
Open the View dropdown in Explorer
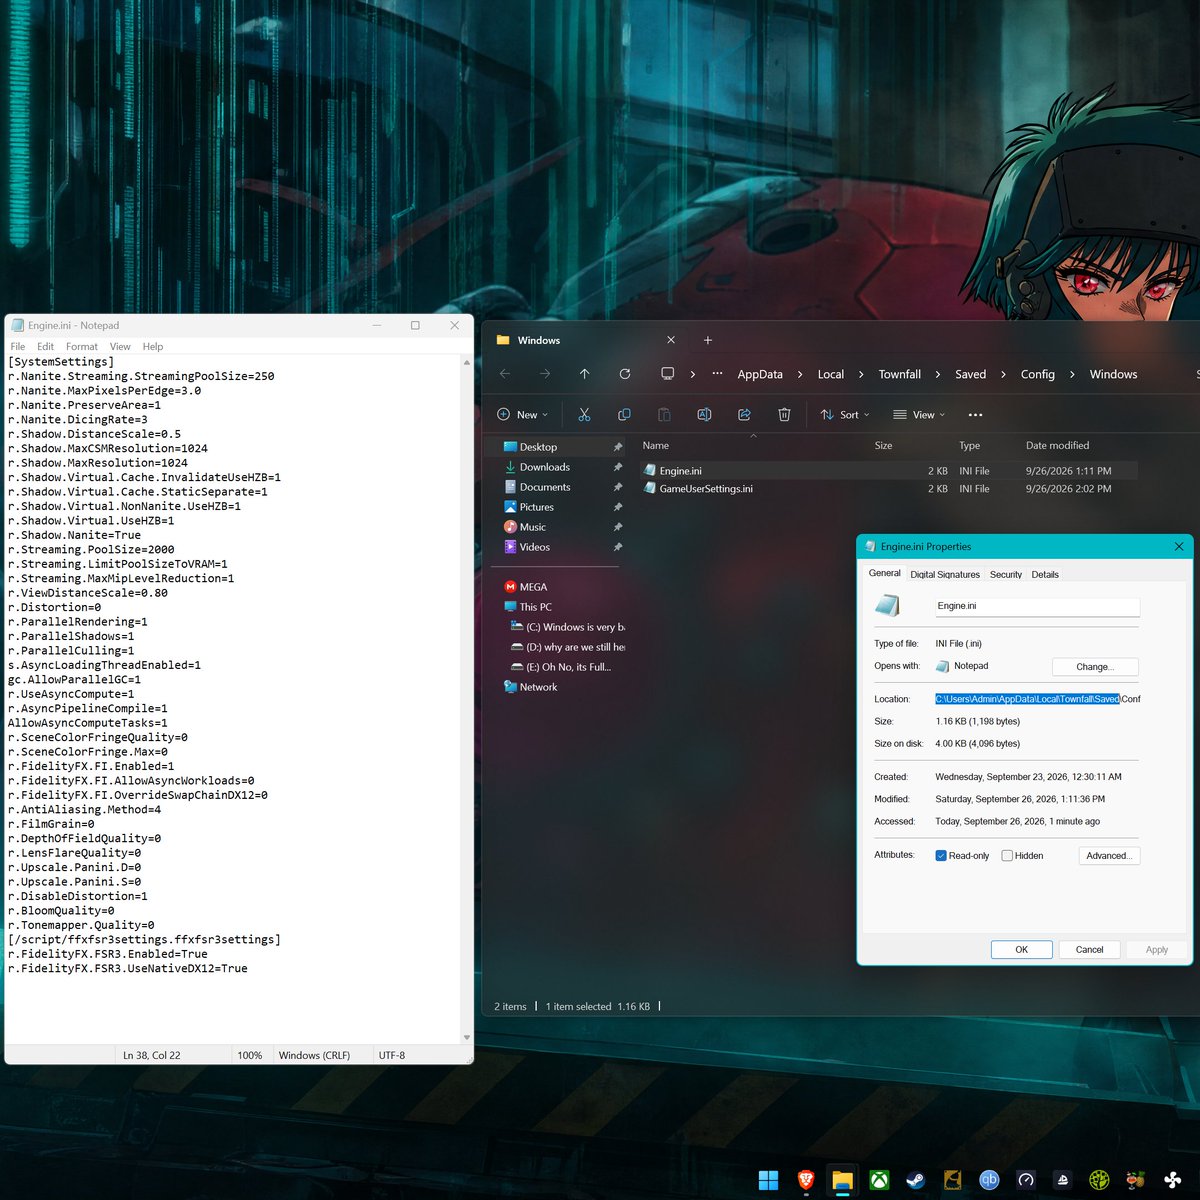point(919,414)
